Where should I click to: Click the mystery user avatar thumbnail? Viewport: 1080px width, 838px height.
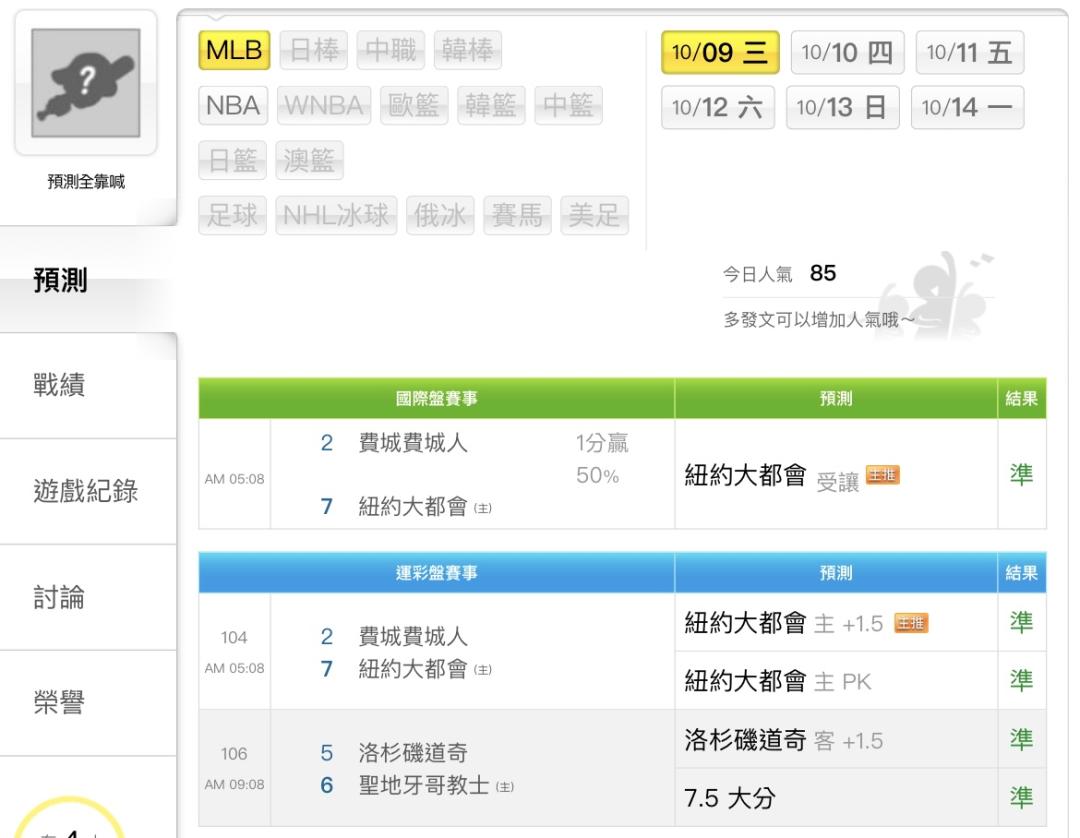click(85, 82)
